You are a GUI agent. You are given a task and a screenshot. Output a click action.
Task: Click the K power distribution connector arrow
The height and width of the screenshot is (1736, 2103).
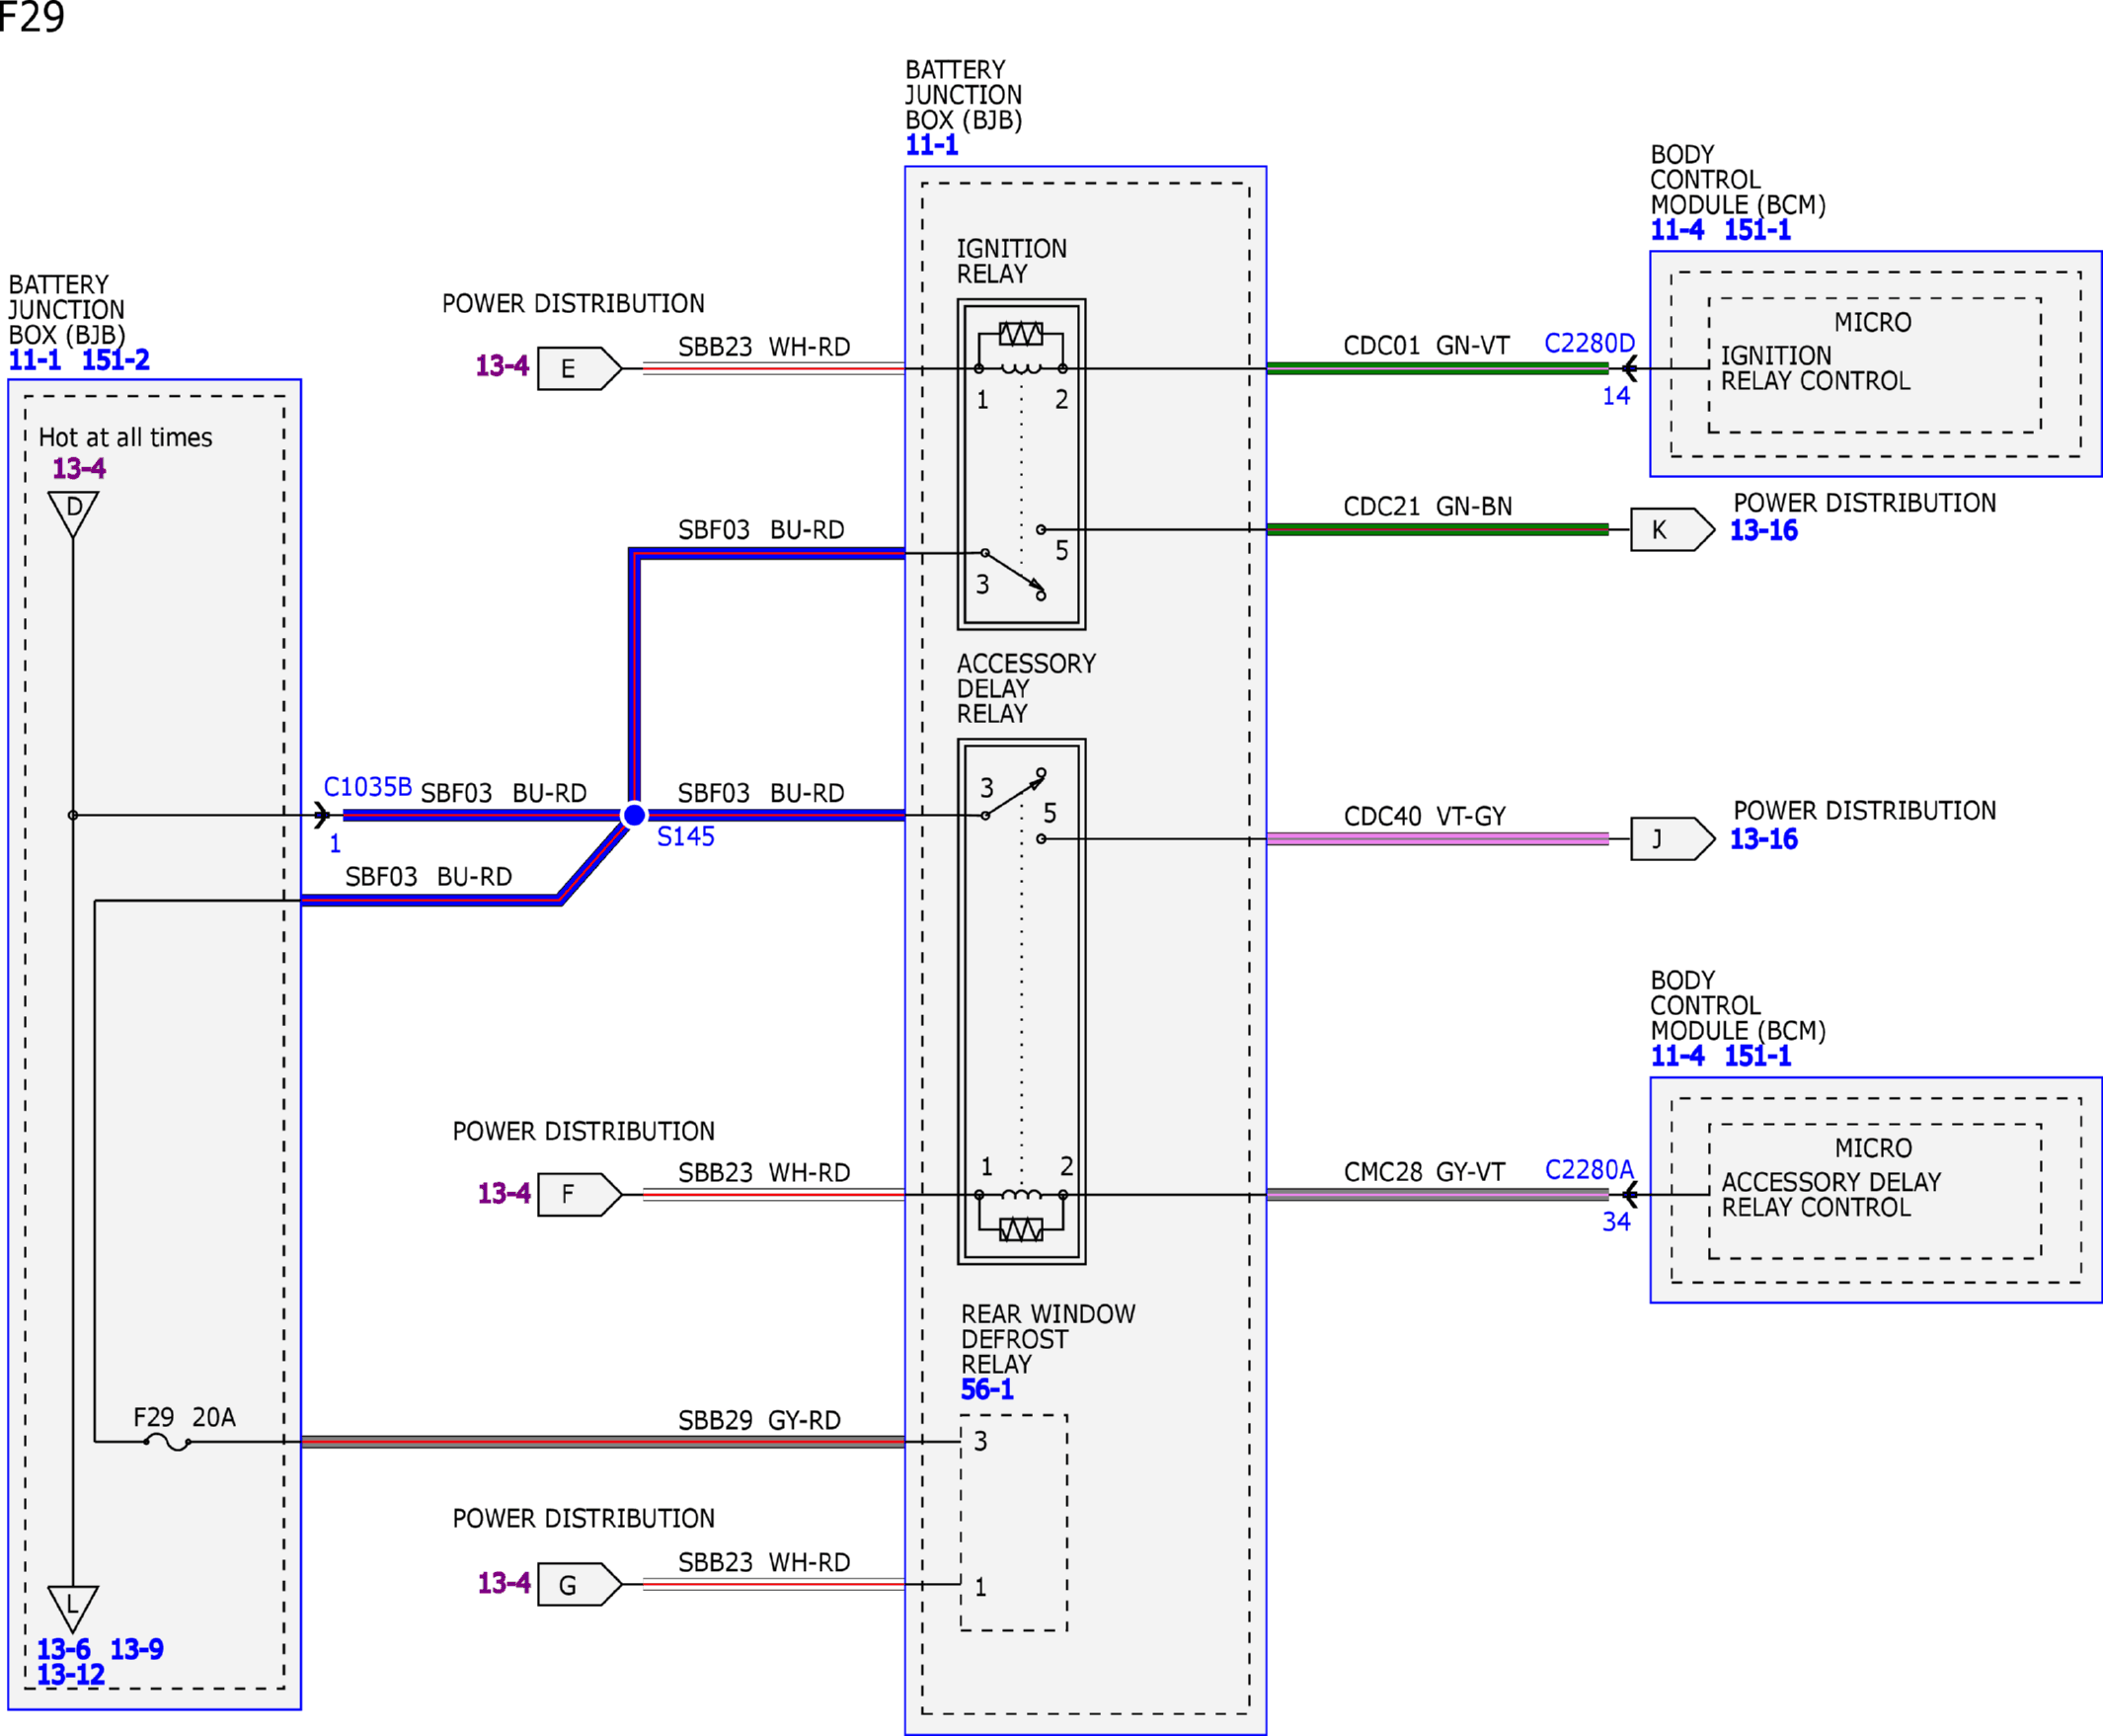pyautogui.click(x=1672, y=529)
